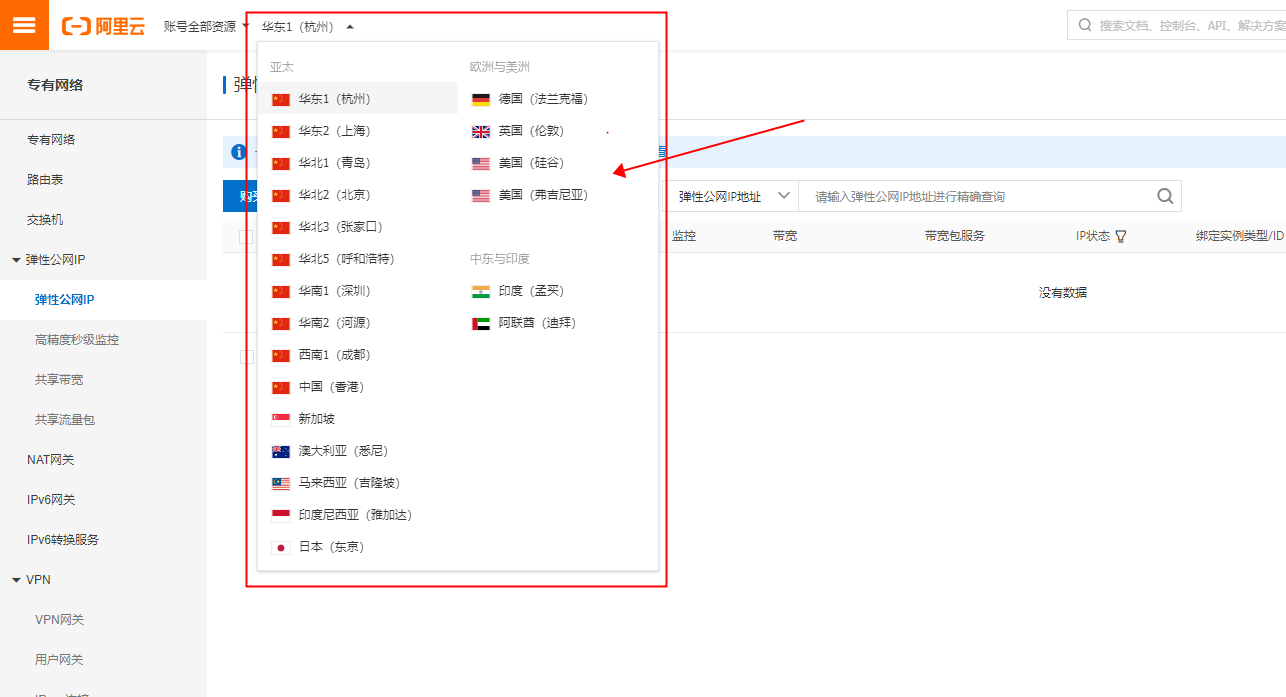This screenshot has height=697, width=1286.
Task: Click the Alibaba Cloud (阿里云) logo
Action: [103, 26]
